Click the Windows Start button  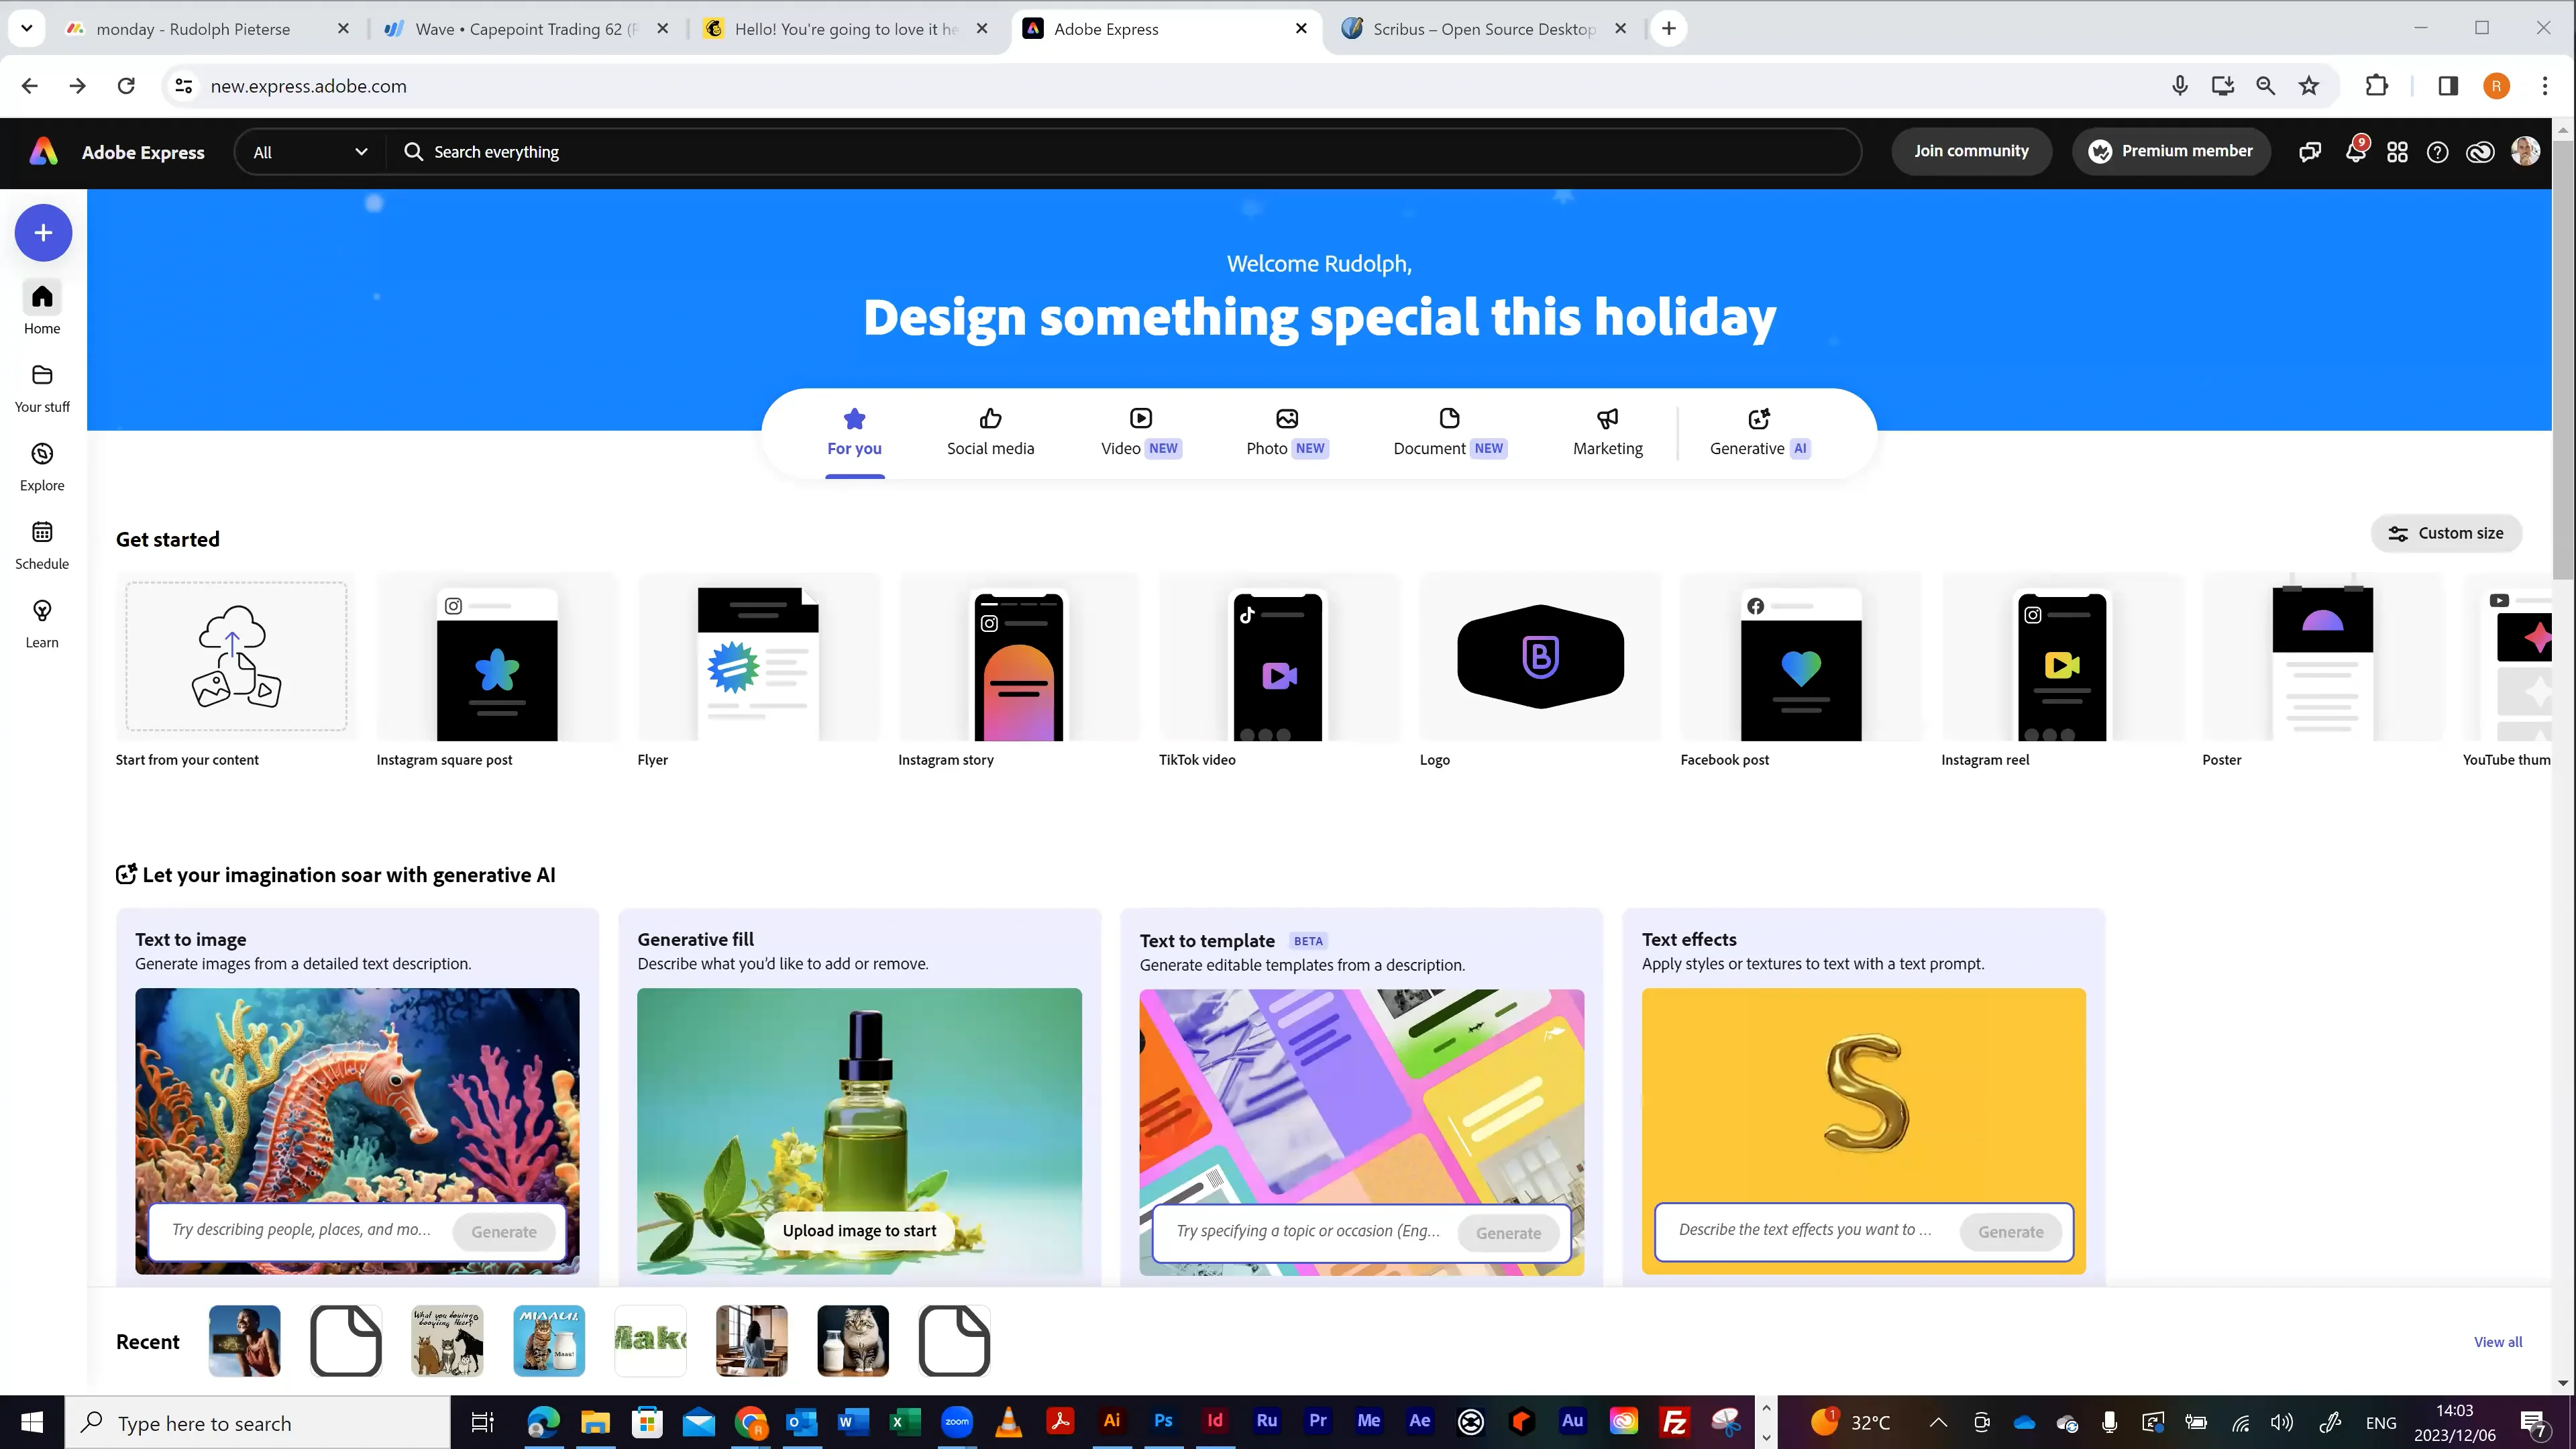[32, 1422]
